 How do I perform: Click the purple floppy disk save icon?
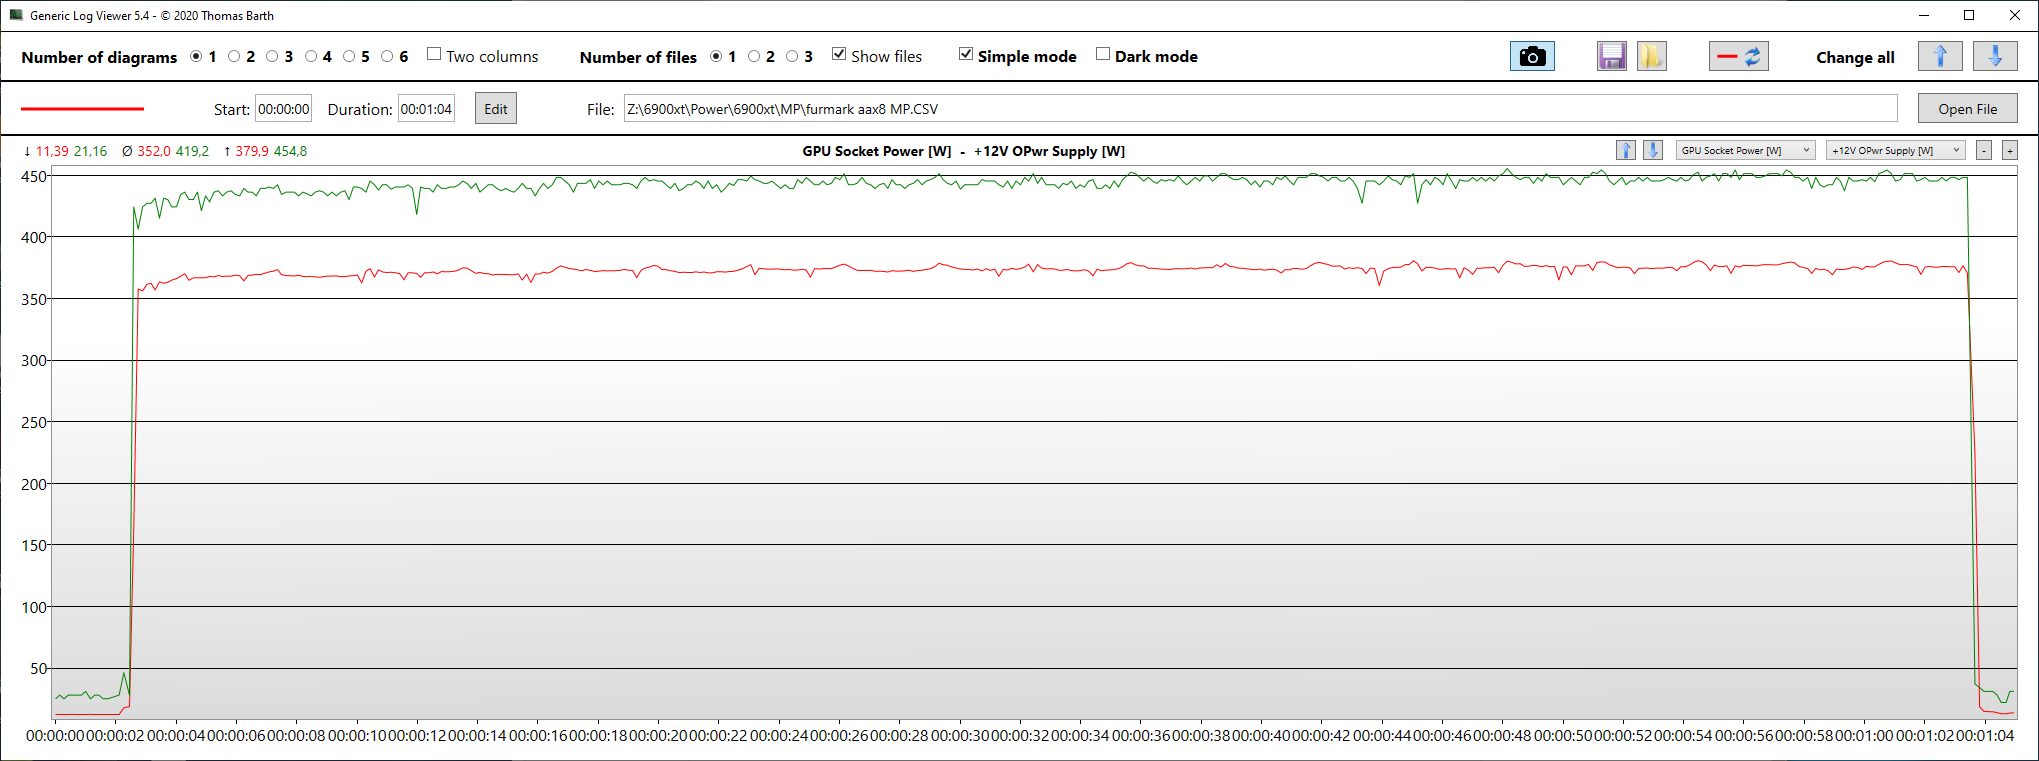click(1611, 57)
